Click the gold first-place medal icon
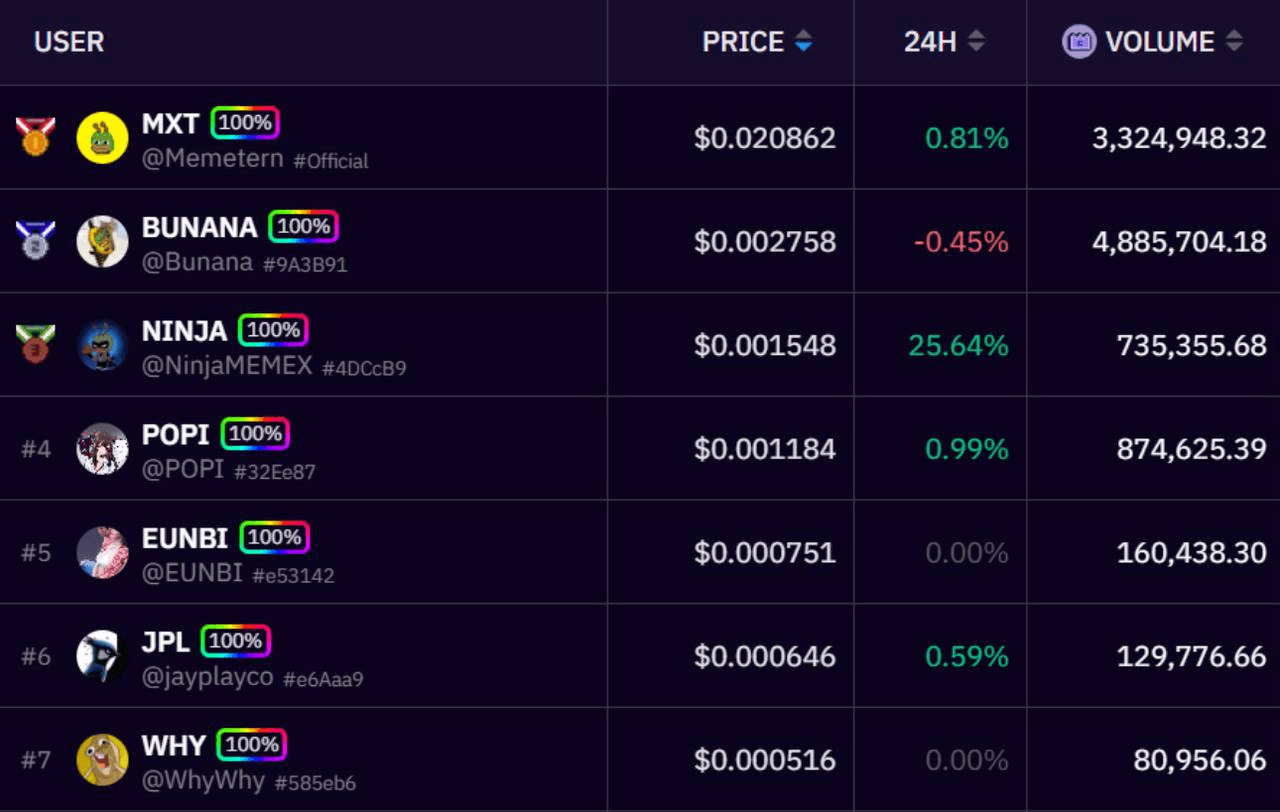 36,137
